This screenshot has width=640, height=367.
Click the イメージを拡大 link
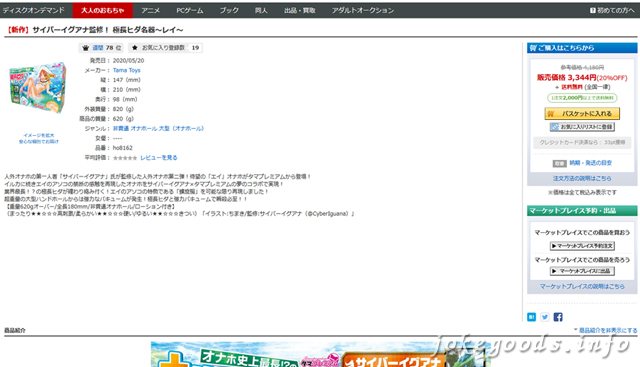click(39, 135)
